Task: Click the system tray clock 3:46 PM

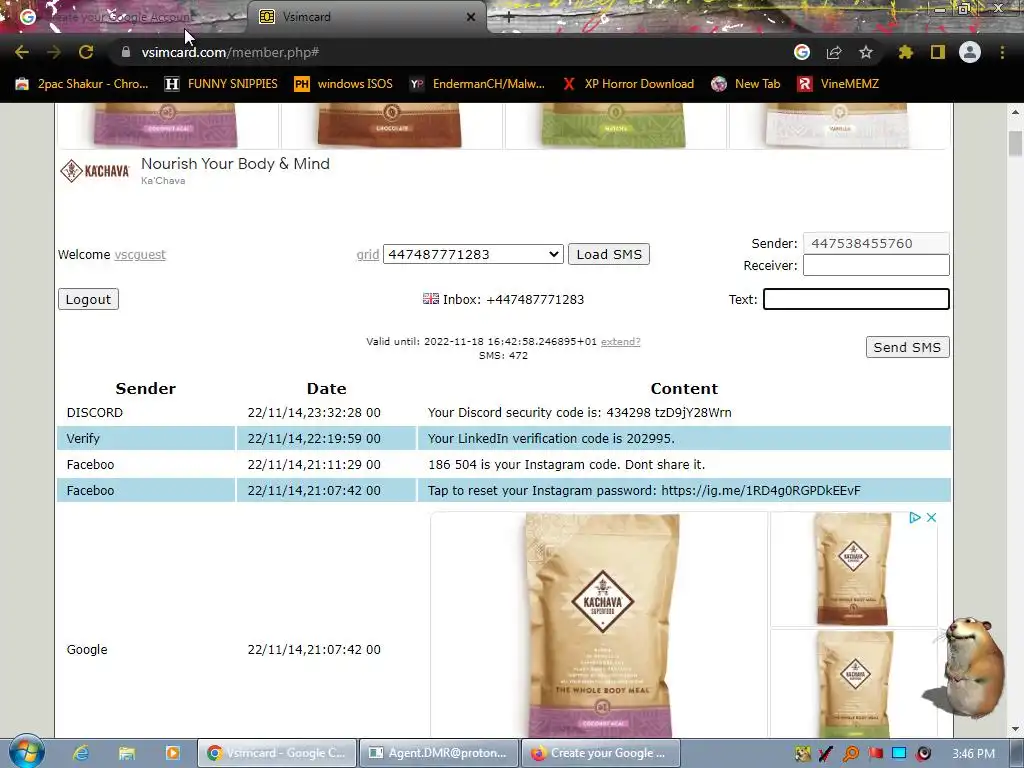Action: pos(973,753)
